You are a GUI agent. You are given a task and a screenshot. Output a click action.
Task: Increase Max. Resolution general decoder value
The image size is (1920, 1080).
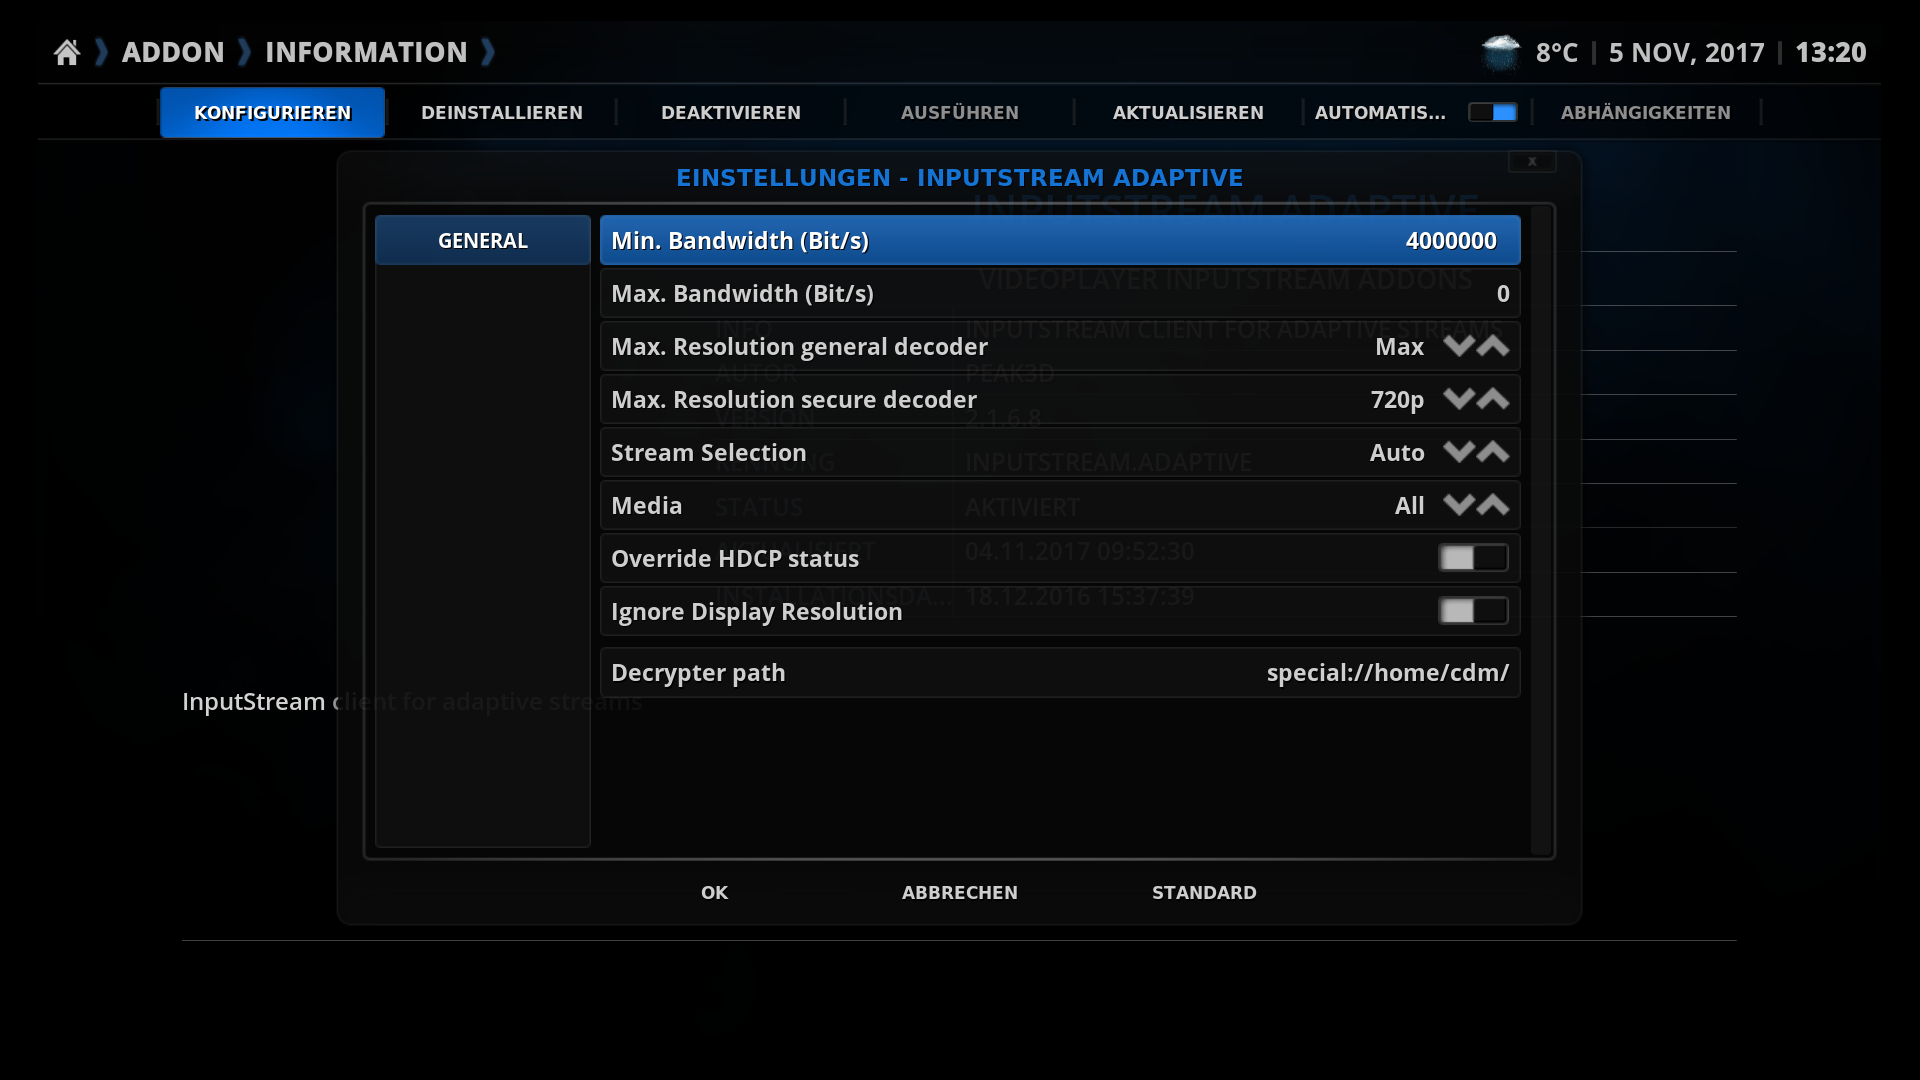coord(1493,346)
